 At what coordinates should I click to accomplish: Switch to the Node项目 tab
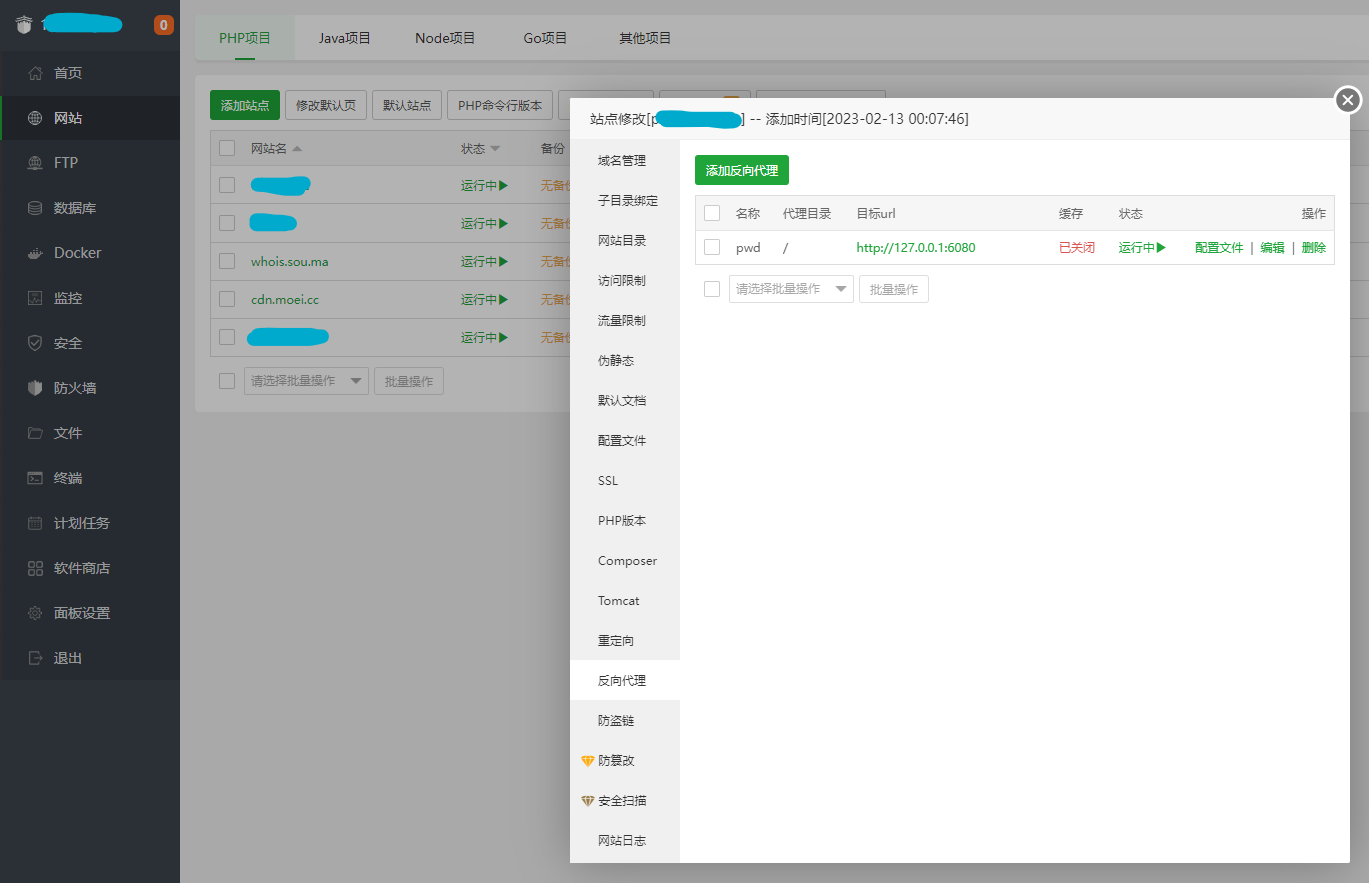click(x=445, y=38)
